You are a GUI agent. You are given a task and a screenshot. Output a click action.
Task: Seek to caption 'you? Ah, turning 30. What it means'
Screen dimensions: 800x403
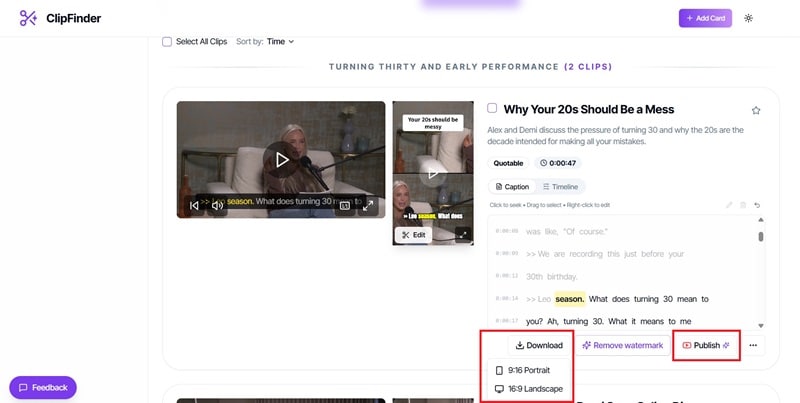tap(609, 321)
